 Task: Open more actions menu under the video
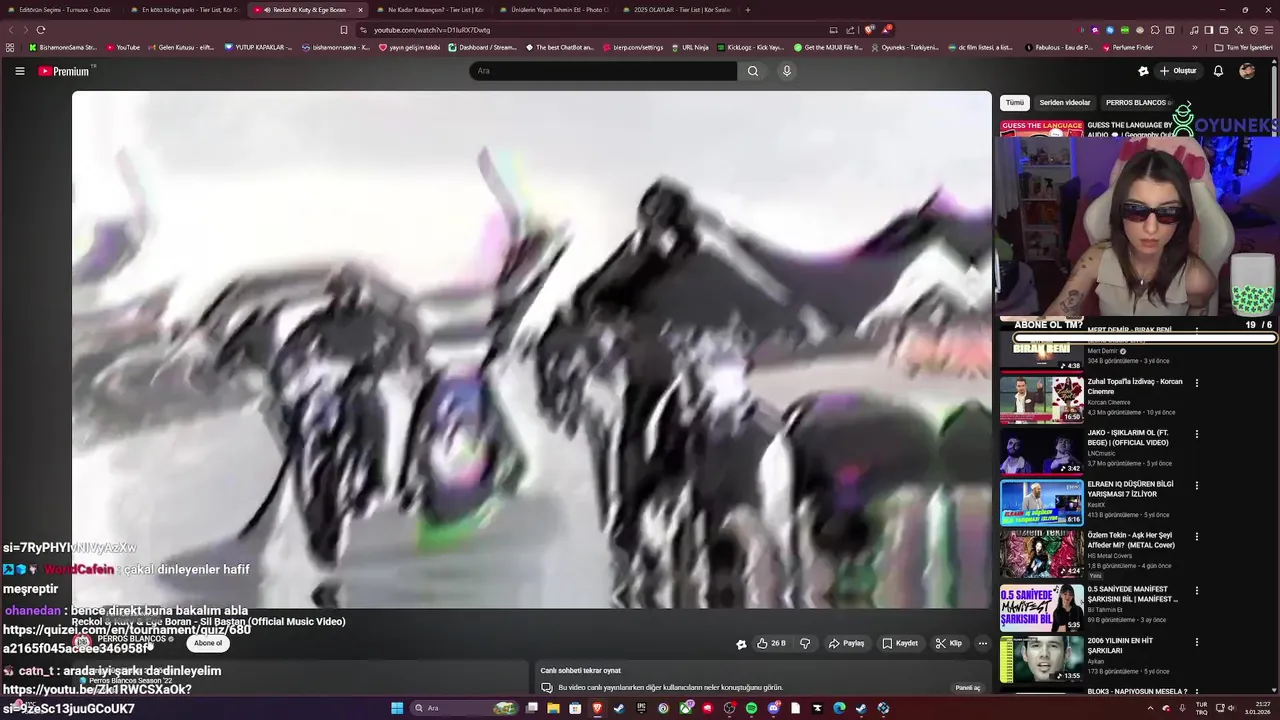tap(983, 644)
